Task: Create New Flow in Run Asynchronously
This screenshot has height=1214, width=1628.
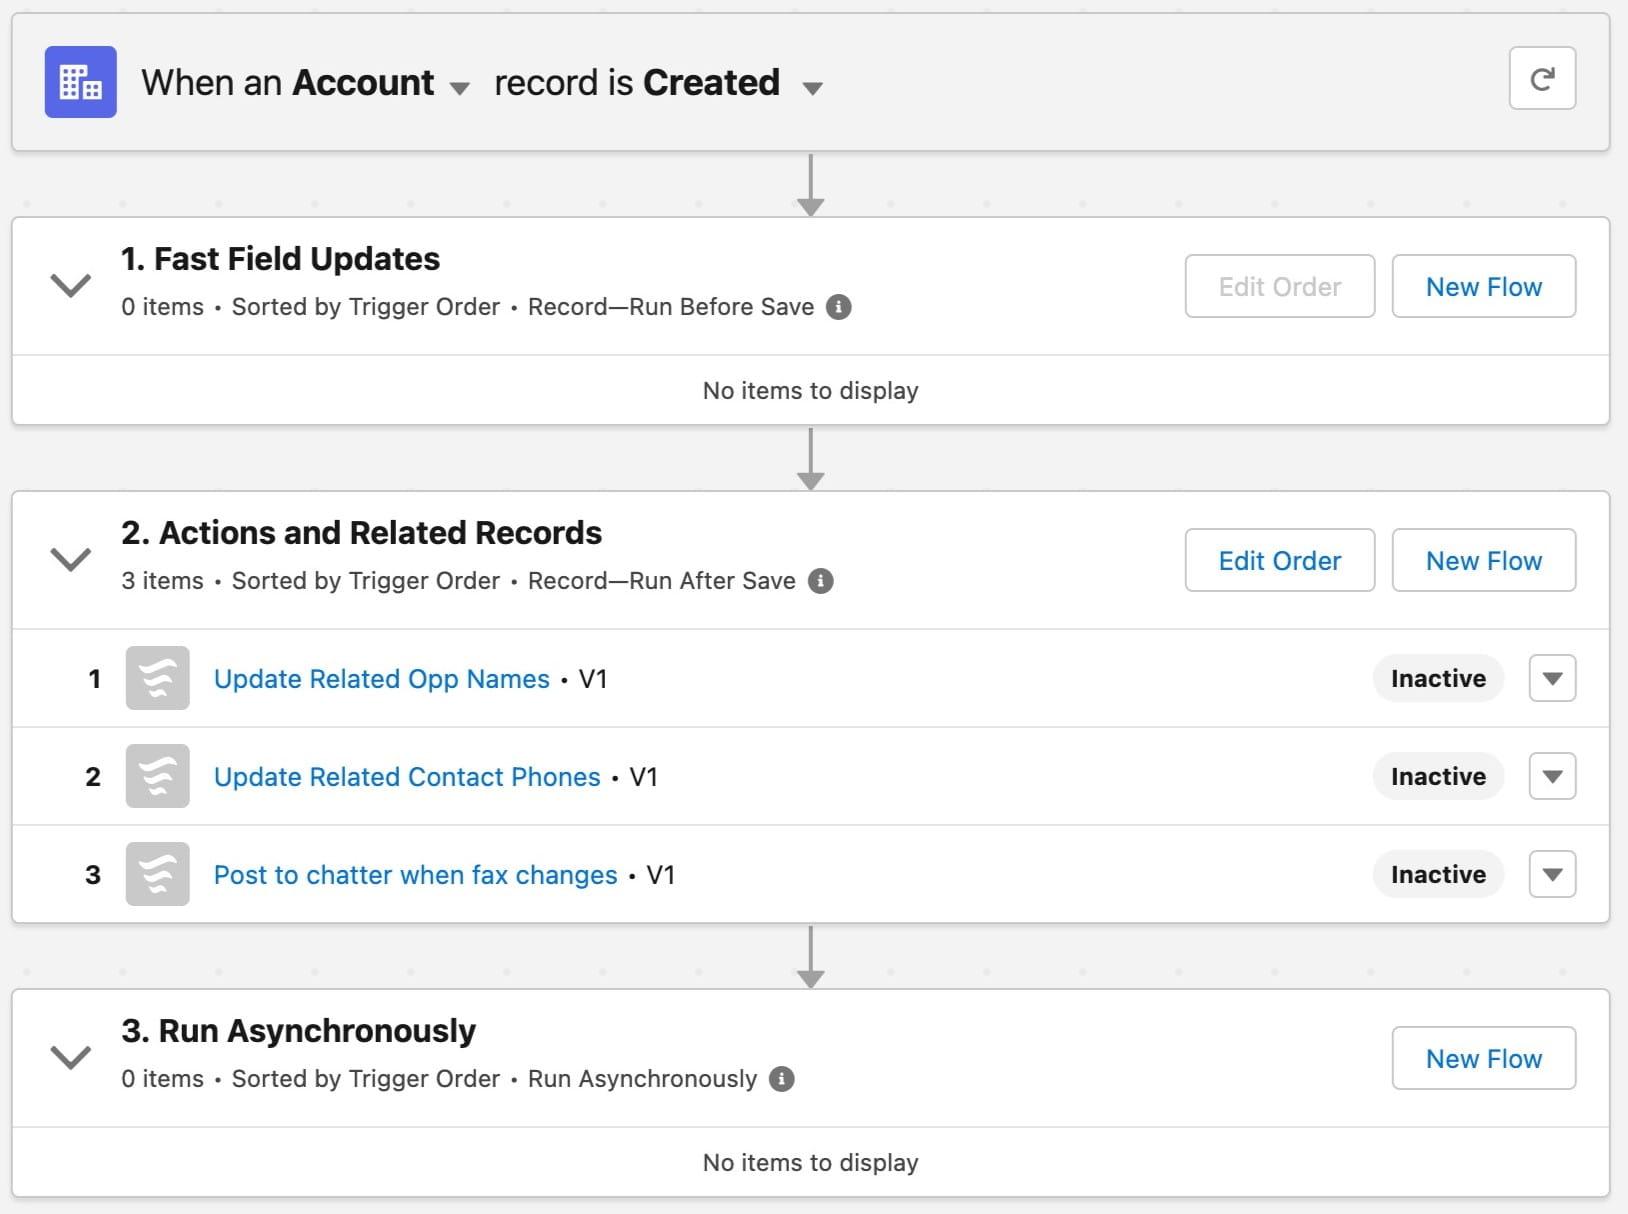Action: (x=1484, y=1059)
